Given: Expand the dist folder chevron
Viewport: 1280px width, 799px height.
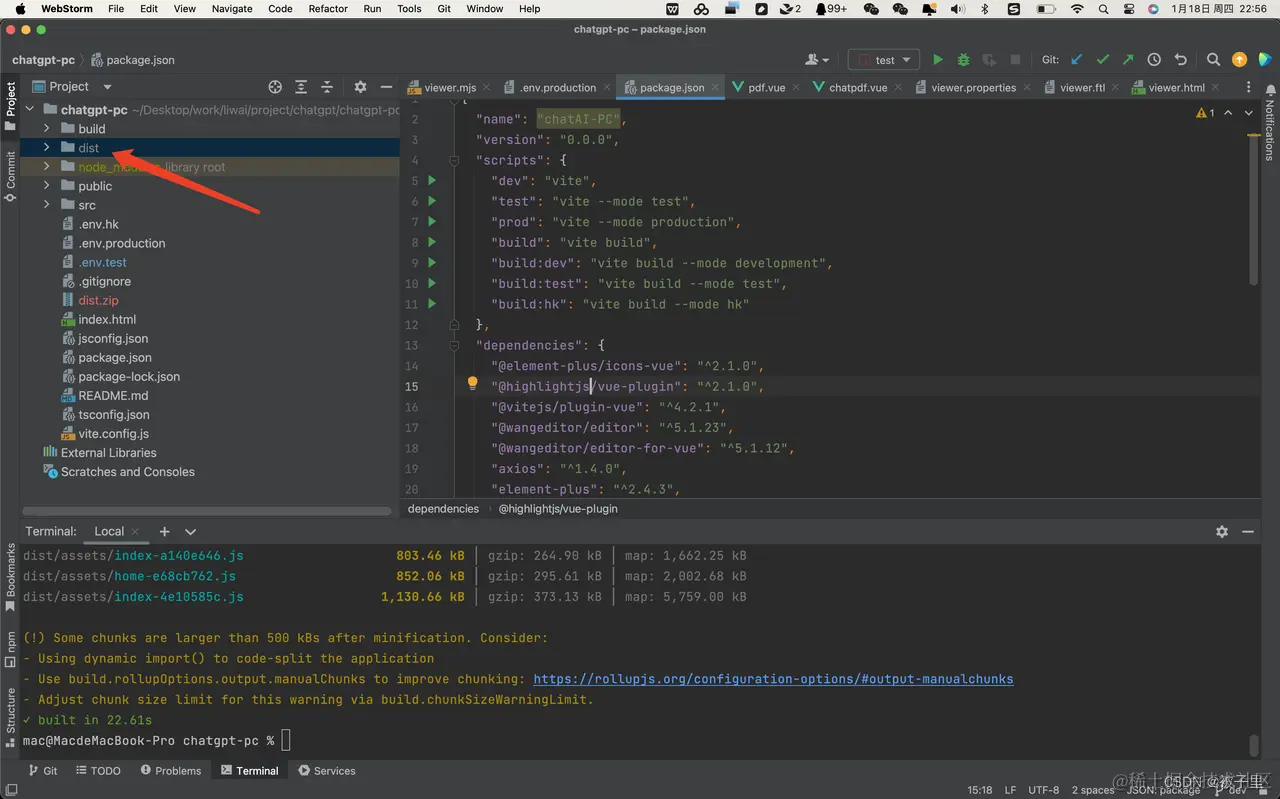Looking at the screenshot, I should tap(46, 148).
